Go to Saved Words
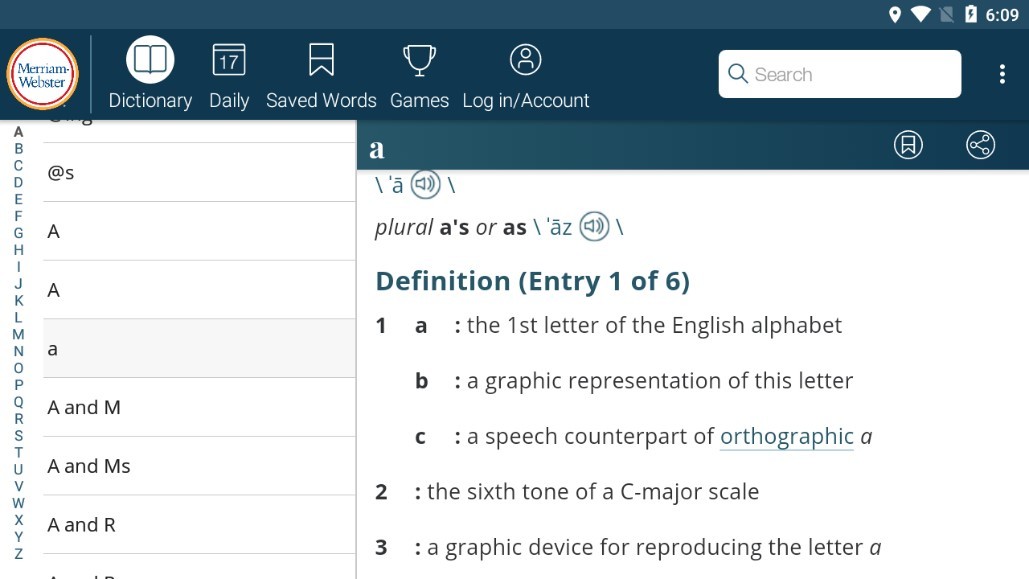Image resolution: width=1029 pixels, height=579 pixels. pyautogui.click(x=321, y=75)
